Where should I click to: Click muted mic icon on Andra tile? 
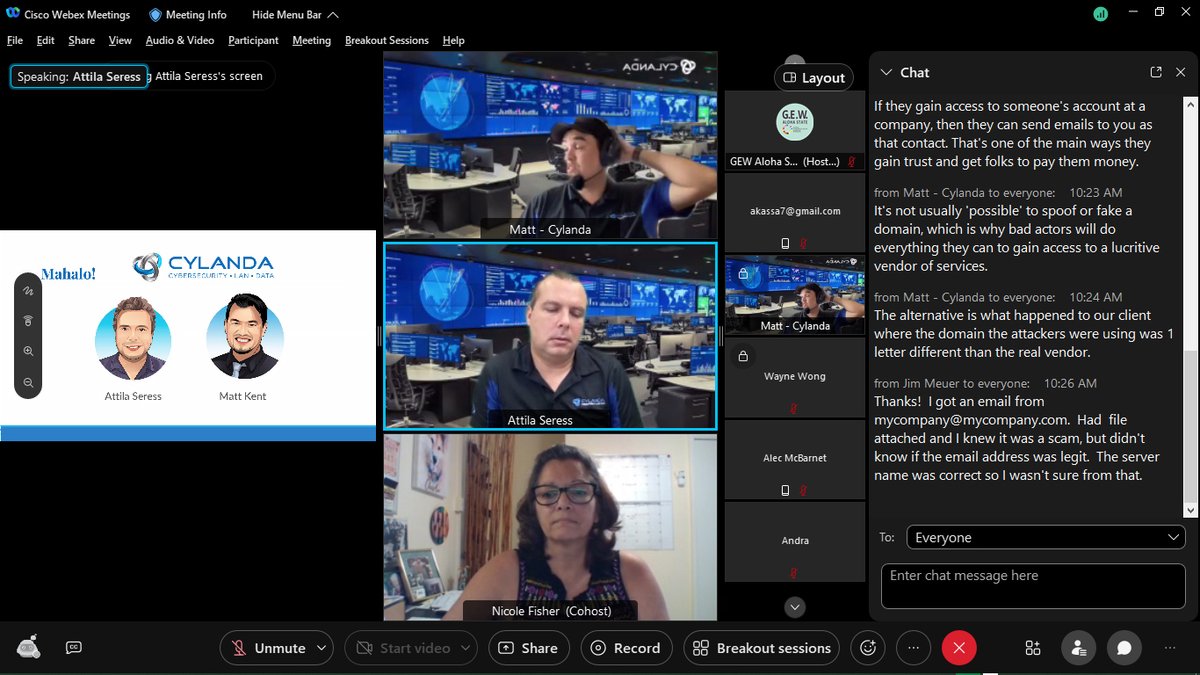click(x=794, y=572)
